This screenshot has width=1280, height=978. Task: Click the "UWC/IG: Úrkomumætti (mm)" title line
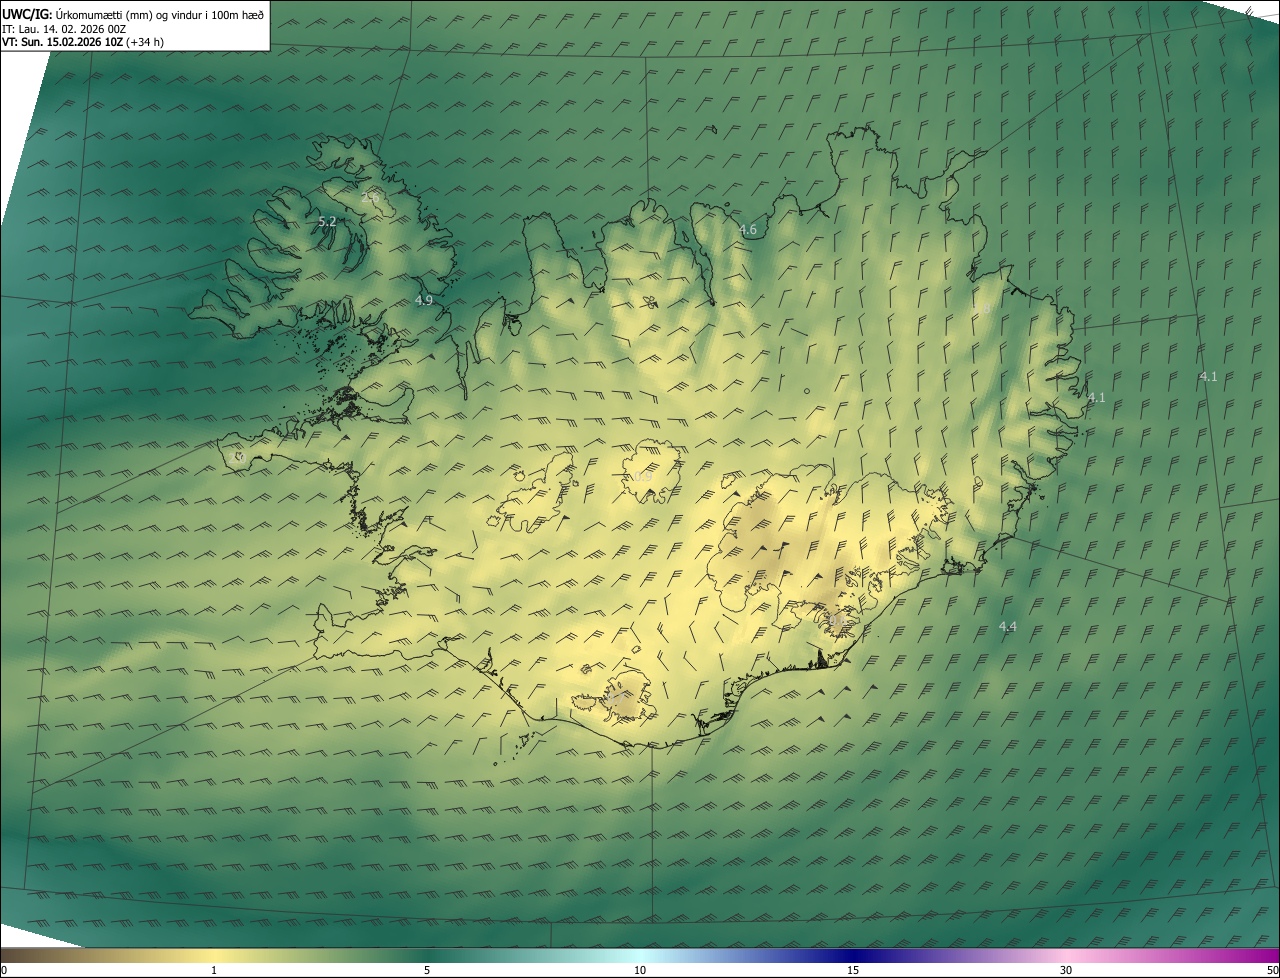coord(133,14)
